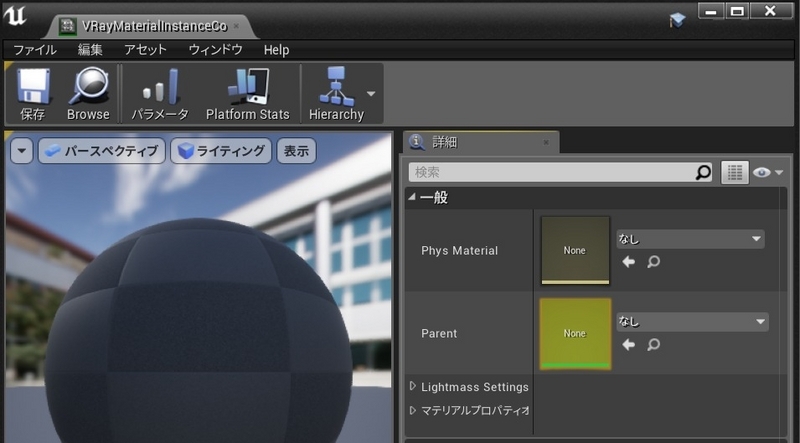Screen dimensions: 800x443
Task: Select the 詳細 panel tab
Action: (x=481, y=142)
